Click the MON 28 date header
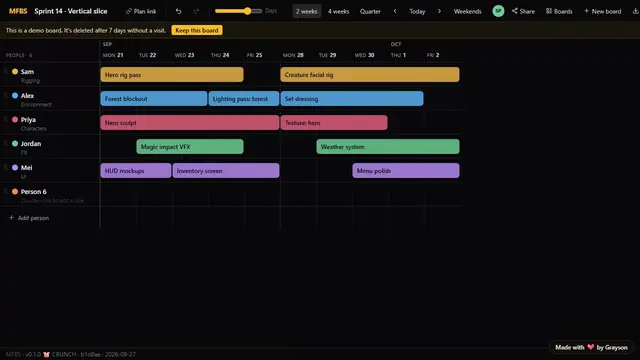This screenshot has width=640, height=360. point(293,55)
